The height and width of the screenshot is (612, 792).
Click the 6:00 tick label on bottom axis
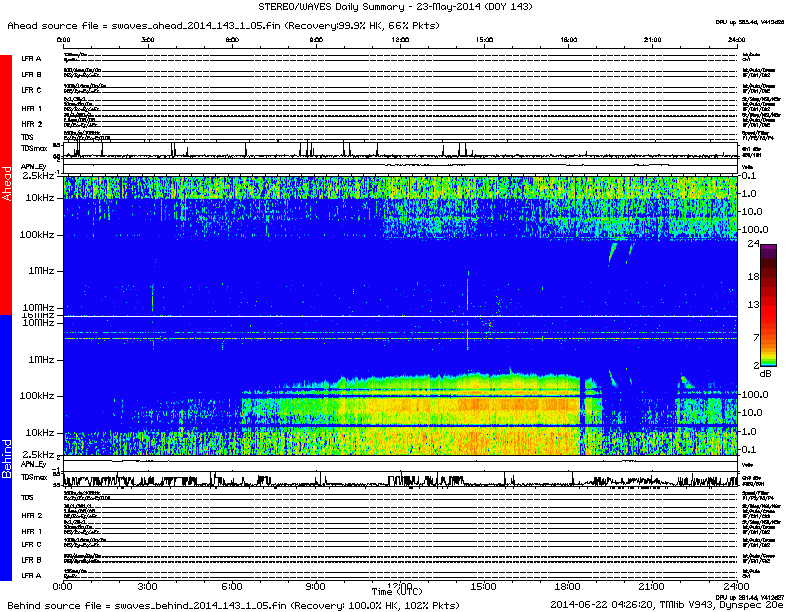coord(231,586)
